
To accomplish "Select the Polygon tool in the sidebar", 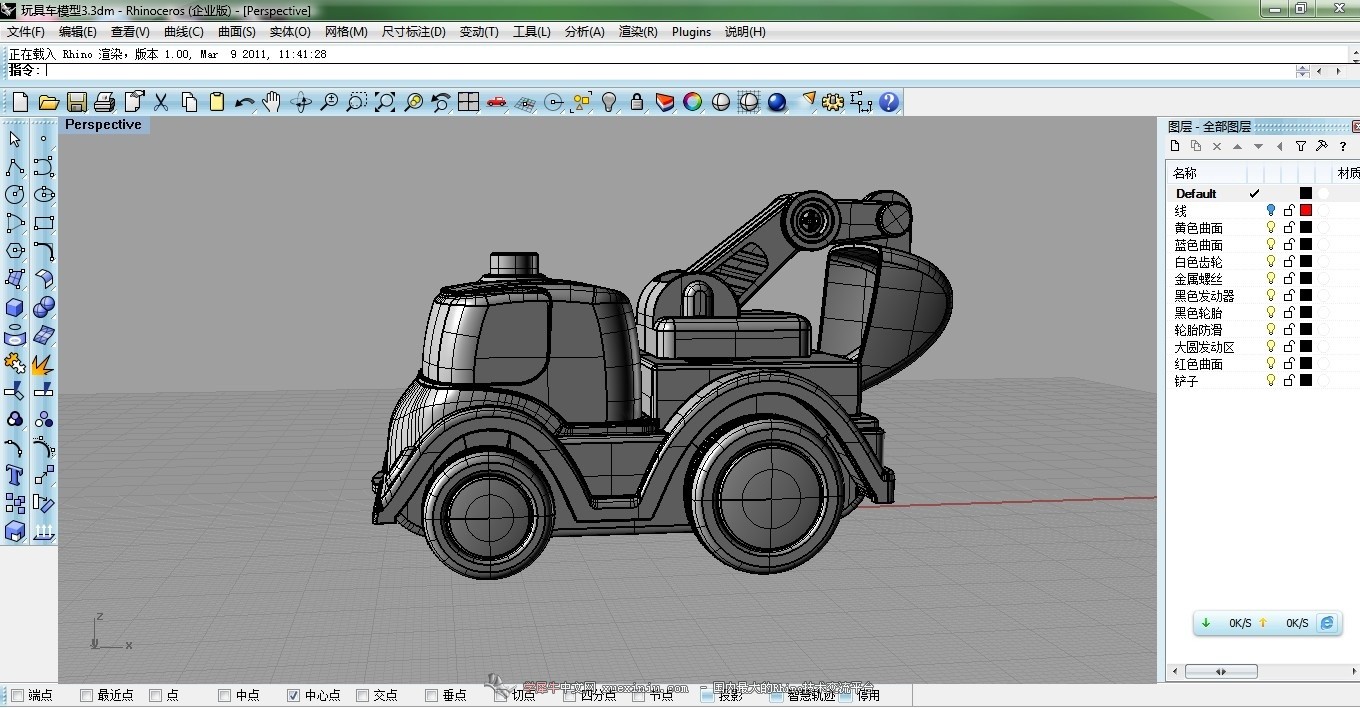I will (x=15, y=251).
